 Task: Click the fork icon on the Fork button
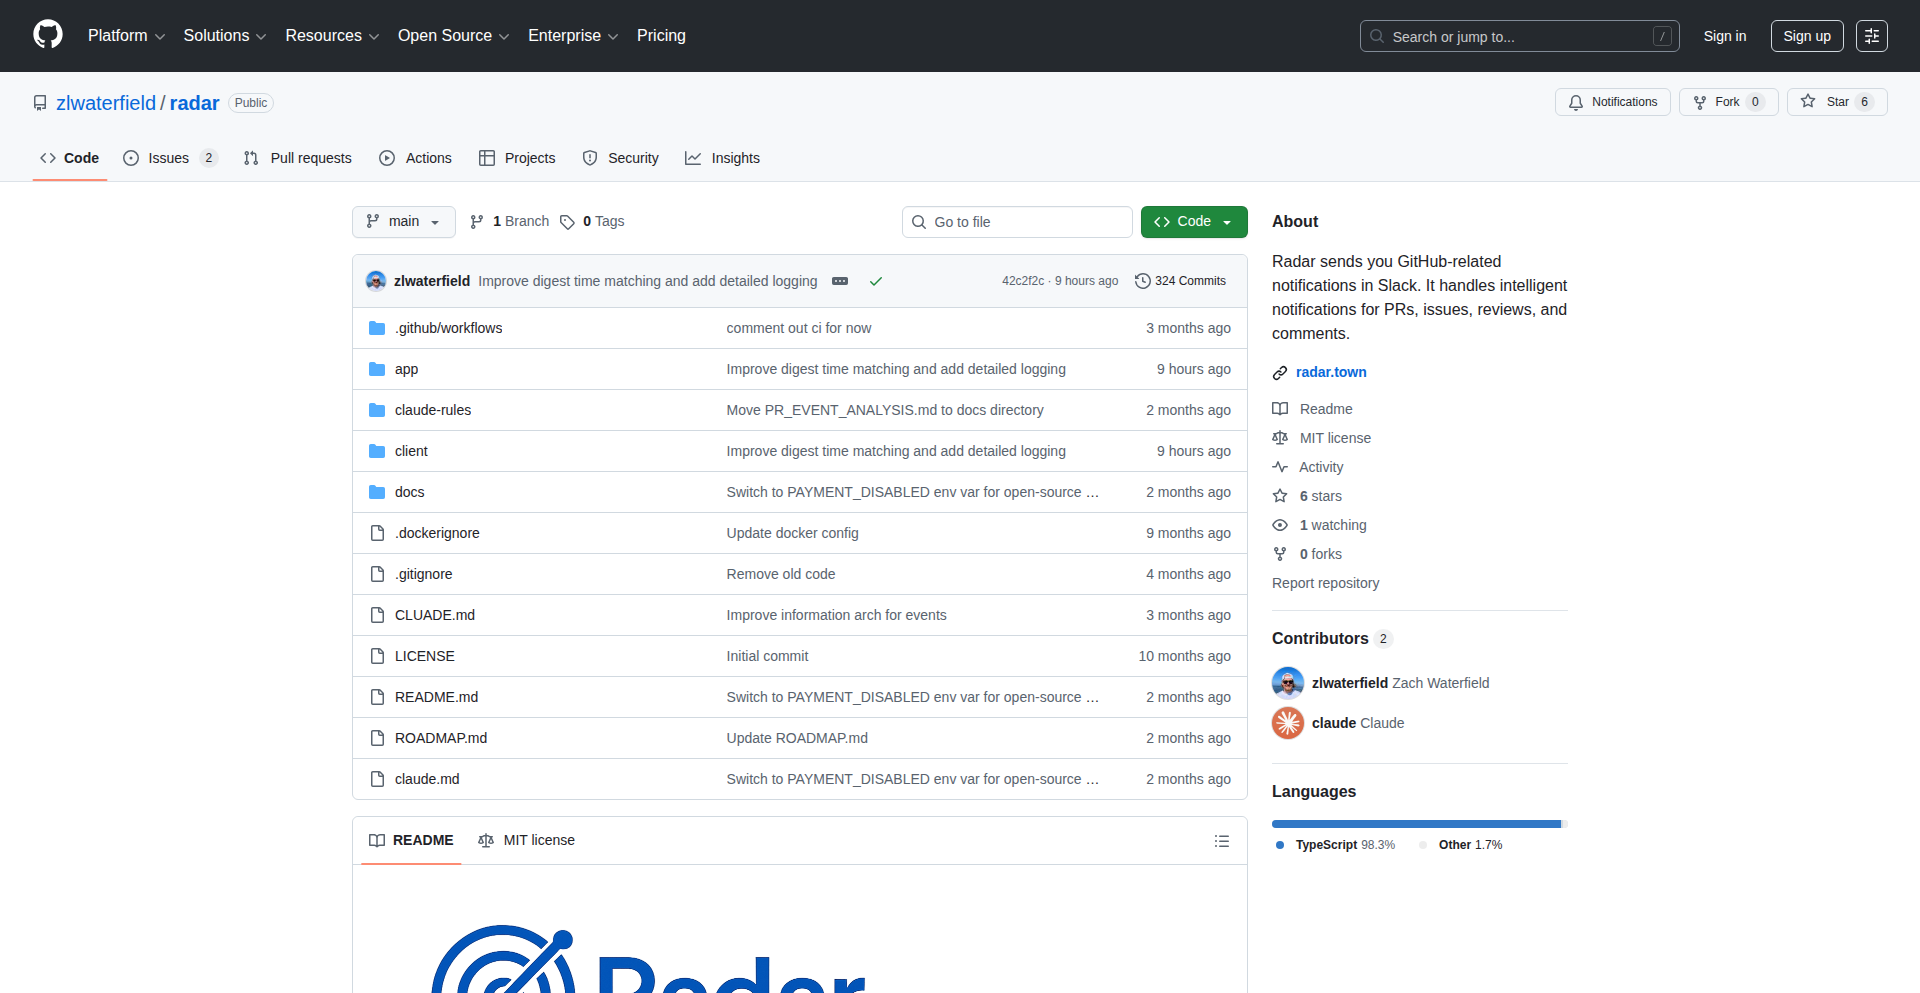[1701, 101]
